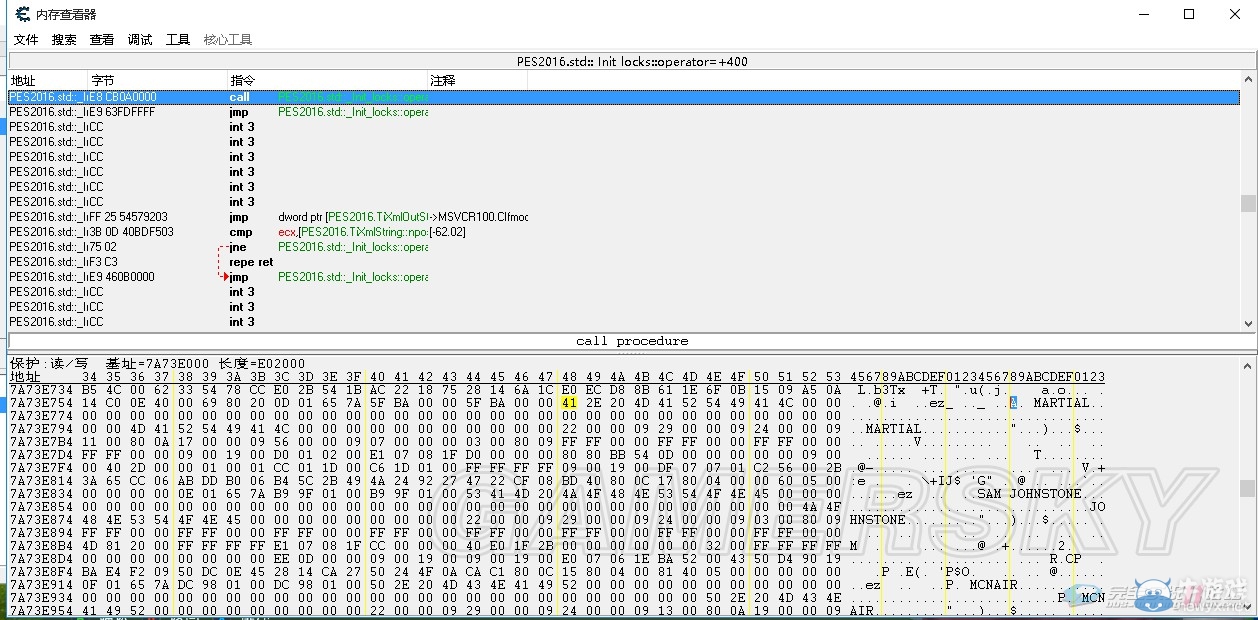
Task: Select the highlighted call row with bytes E8 CB0A0000
Action: [623, 97]
